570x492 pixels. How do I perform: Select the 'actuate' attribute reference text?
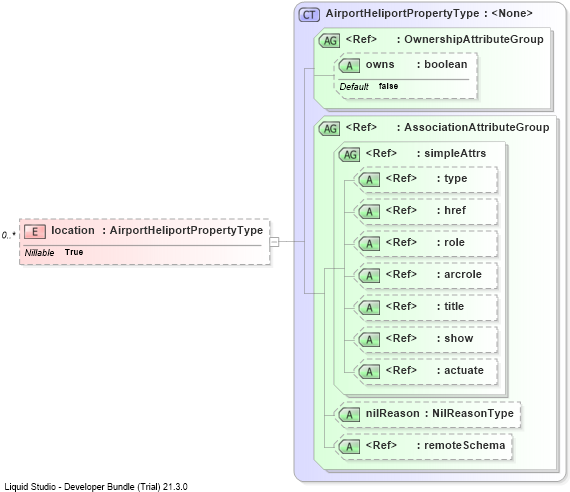point(464,370)
